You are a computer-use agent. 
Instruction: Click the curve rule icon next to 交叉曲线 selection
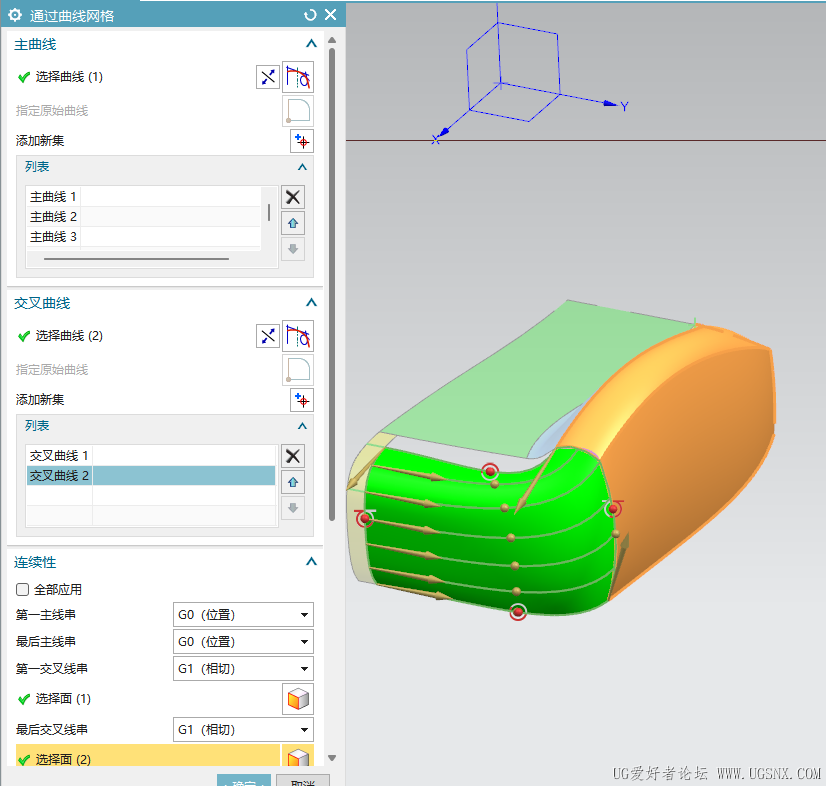click(297, 336)
